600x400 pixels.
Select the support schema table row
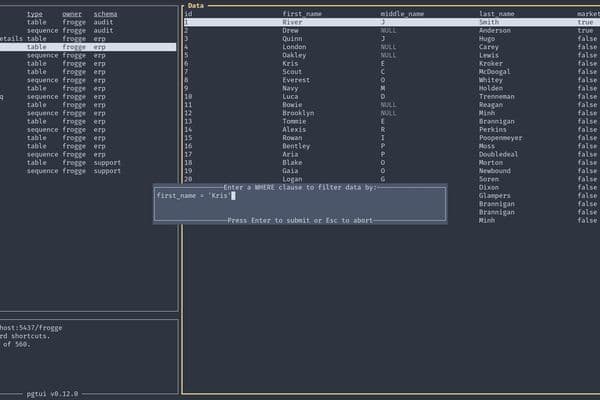(x=88, y=163)
